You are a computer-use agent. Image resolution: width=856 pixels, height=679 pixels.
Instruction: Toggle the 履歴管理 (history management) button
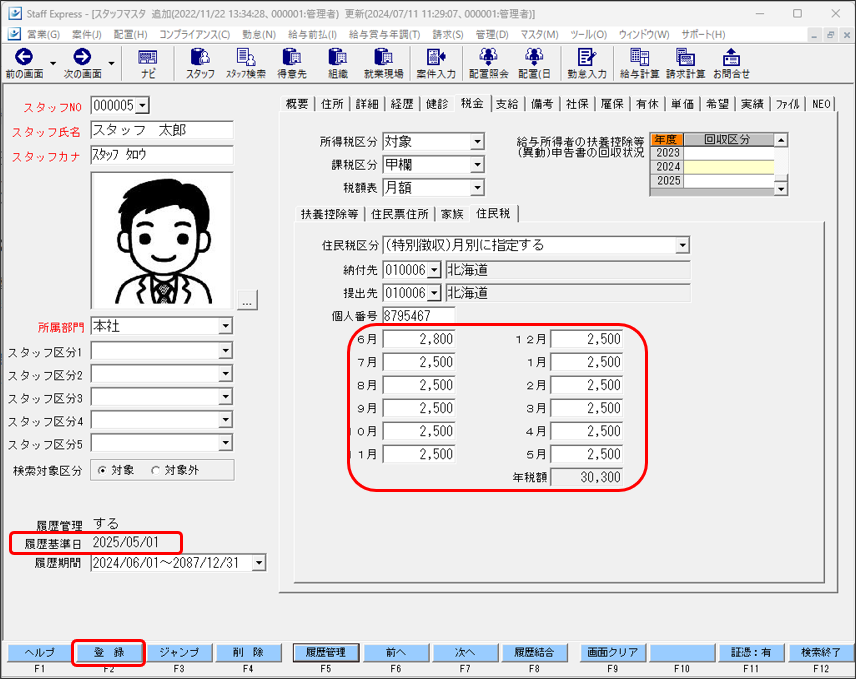point(324,651)
